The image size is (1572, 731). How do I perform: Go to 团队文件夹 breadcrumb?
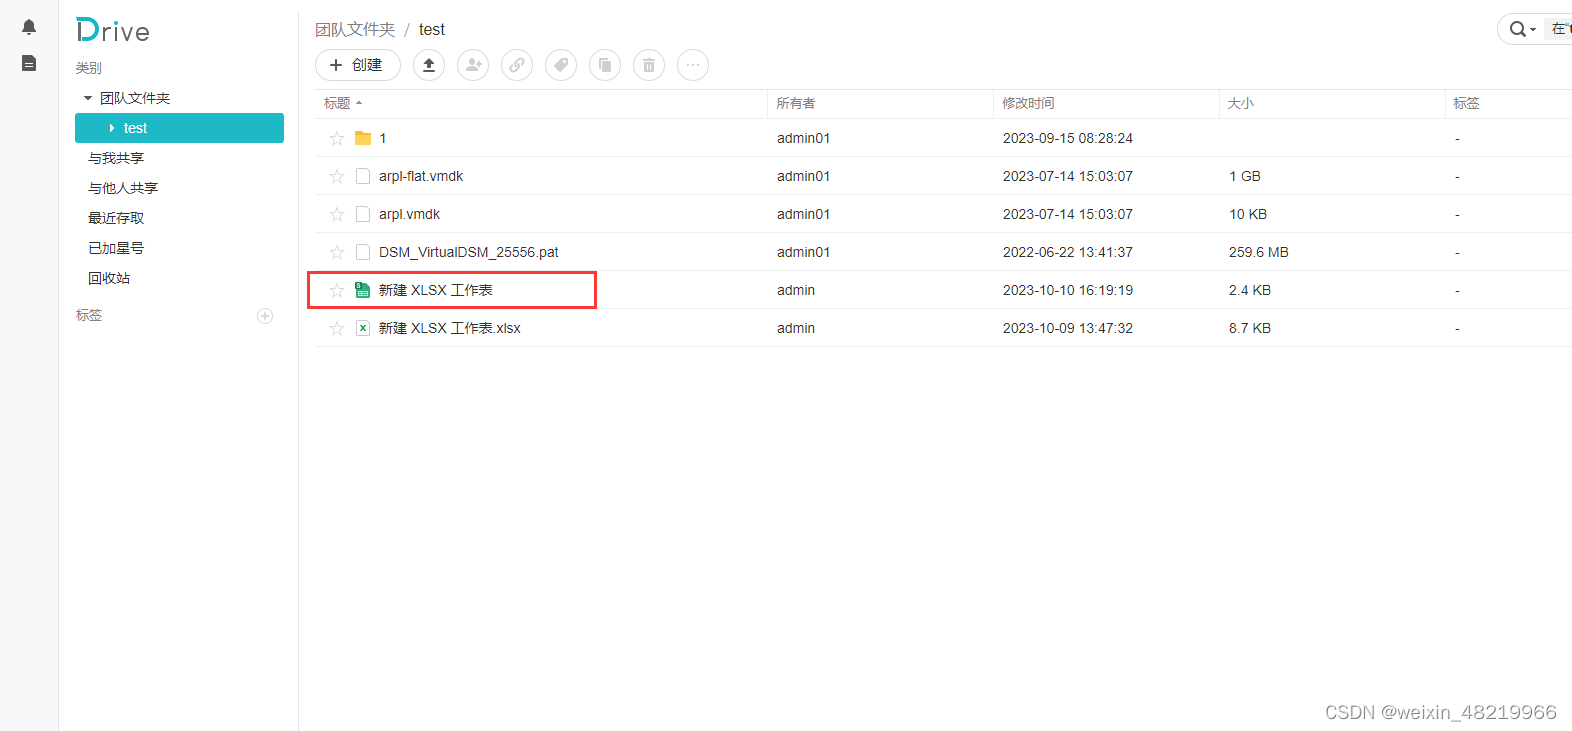click(x=355, y=29)
